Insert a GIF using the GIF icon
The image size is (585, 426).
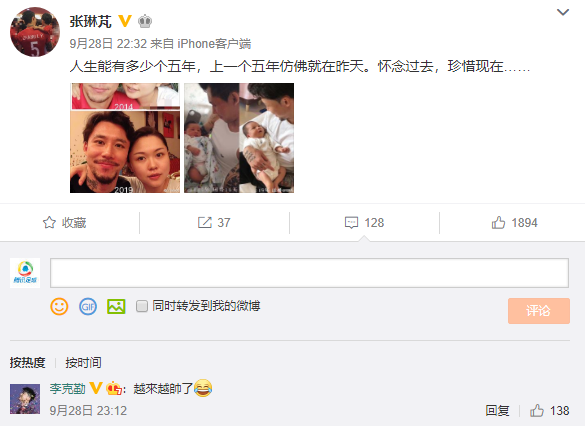point(88,307)
